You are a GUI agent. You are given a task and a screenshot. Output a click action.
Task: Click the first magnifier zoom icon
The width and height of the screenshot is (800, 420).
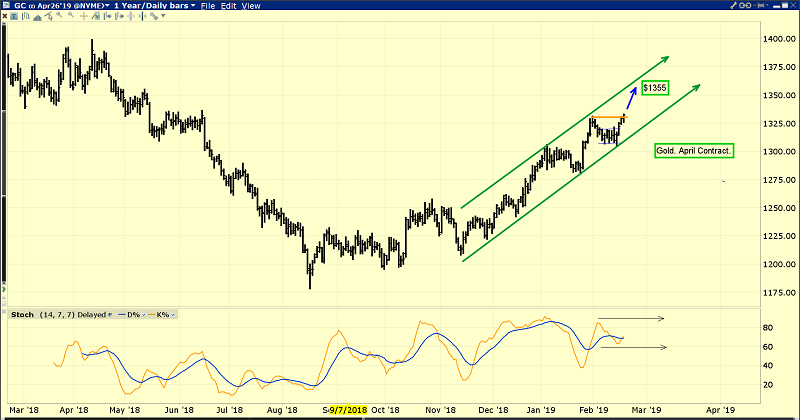tap(59, 15)
